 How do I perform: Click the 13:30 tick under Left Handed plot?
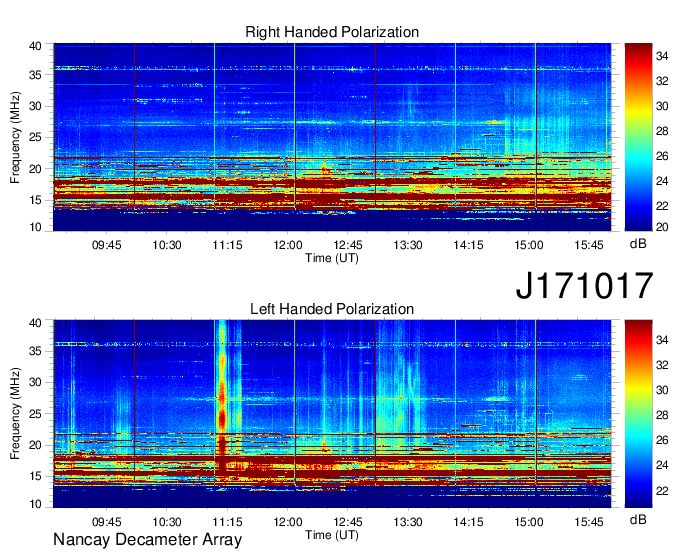click(x=408, y=522)
